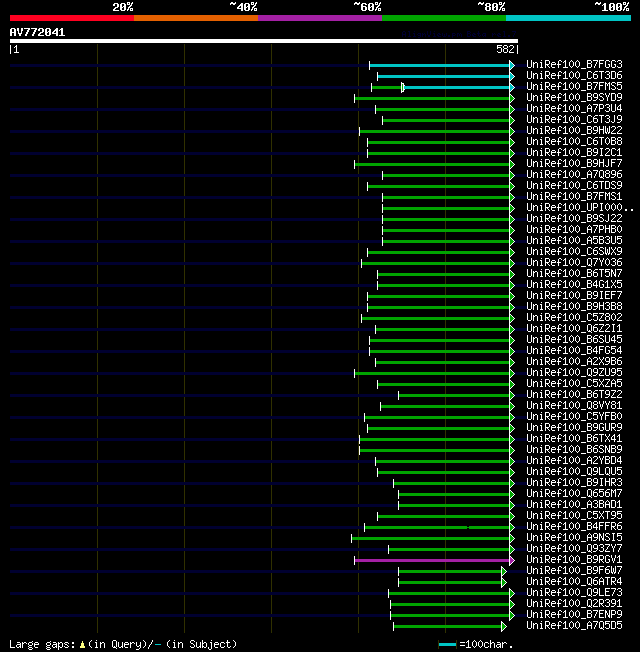Click the arrowhead ending the UniRef100_Q6ATR4 alignment
640x652 pixels.
tap(504, 583)
